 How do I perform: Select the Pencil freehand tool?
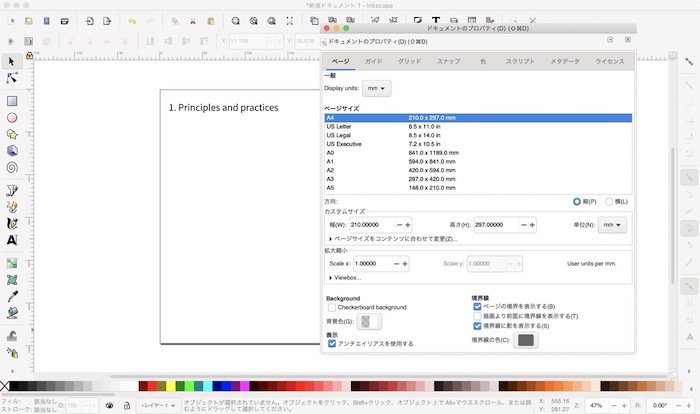12,207
